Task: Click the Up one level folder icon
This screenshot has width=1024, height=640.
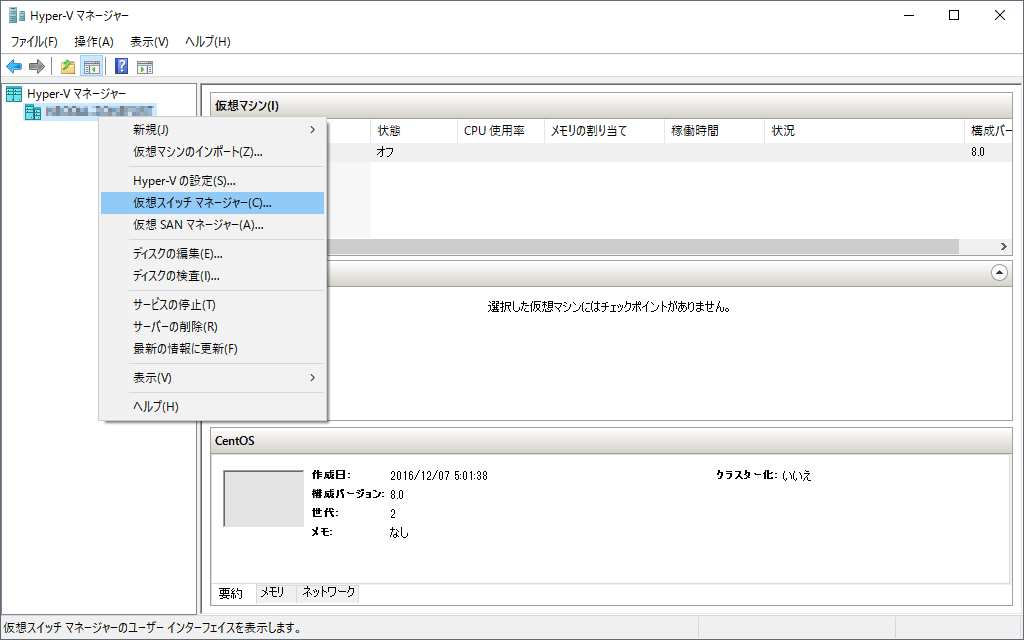Action: coord(68,67)
